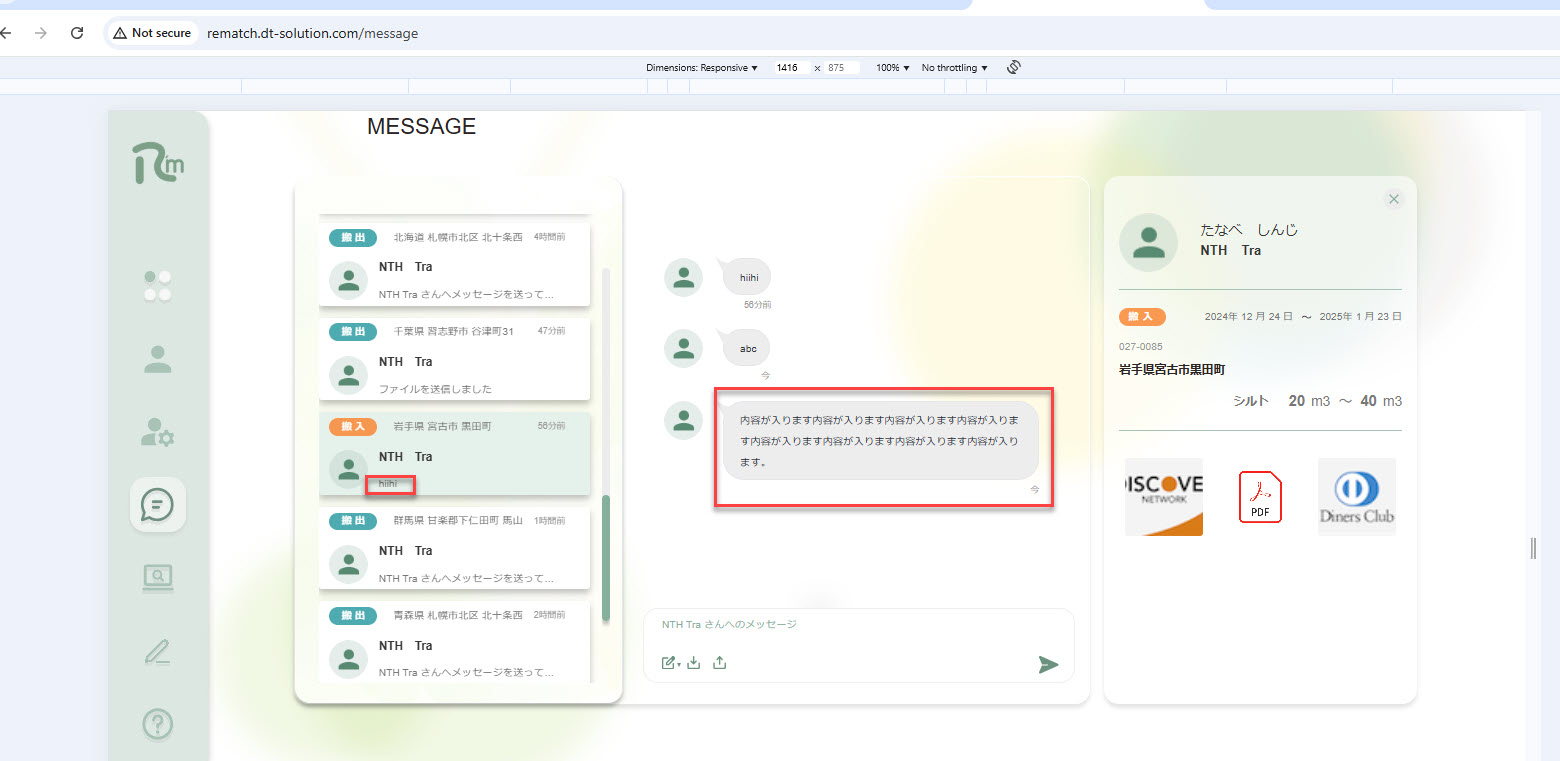Open the Diners Club image thumbnail
The width and height of the screenshot is (1560, 761).
pyautogui.click(x=1356, y=497)
